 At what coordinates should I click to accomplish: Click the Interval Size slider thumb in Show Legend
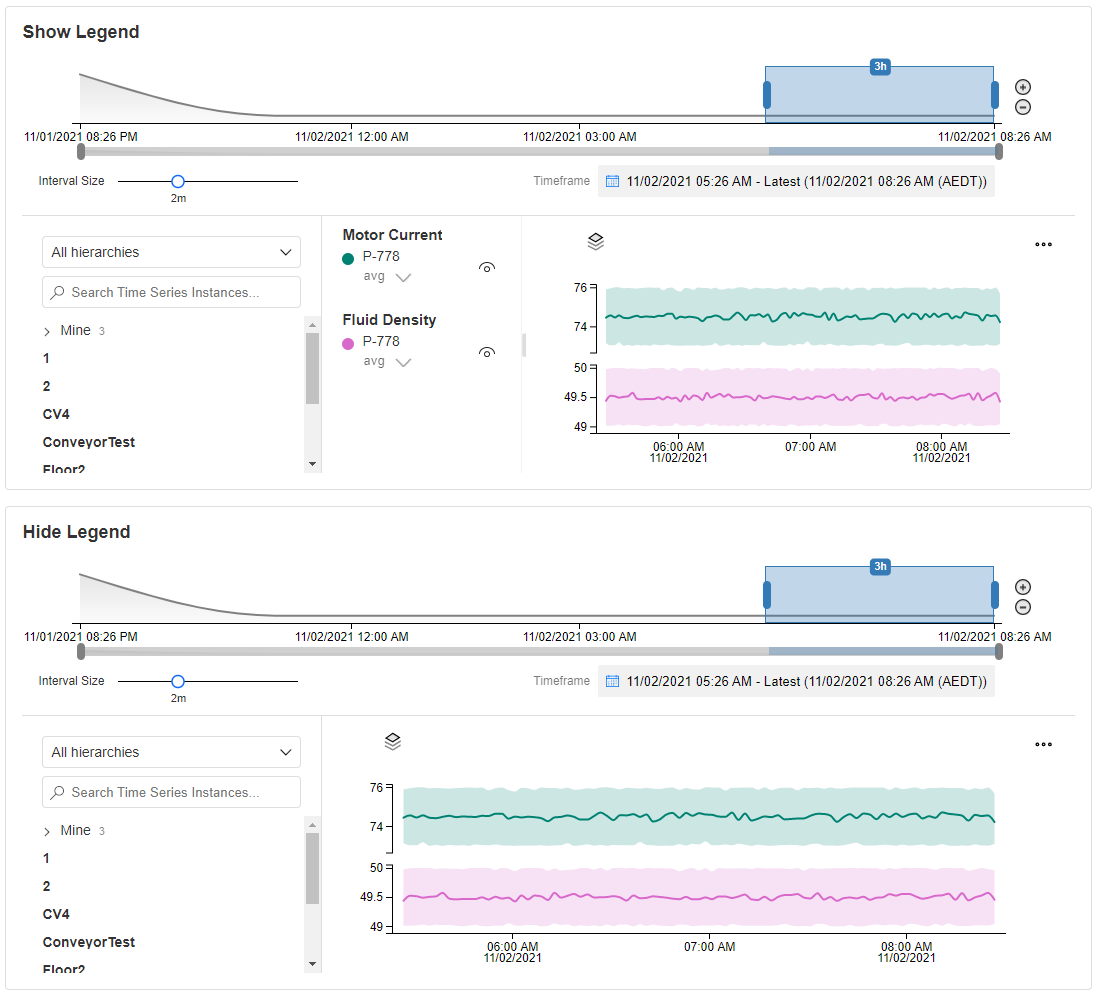pyautogui.click(x=178, y=181)
